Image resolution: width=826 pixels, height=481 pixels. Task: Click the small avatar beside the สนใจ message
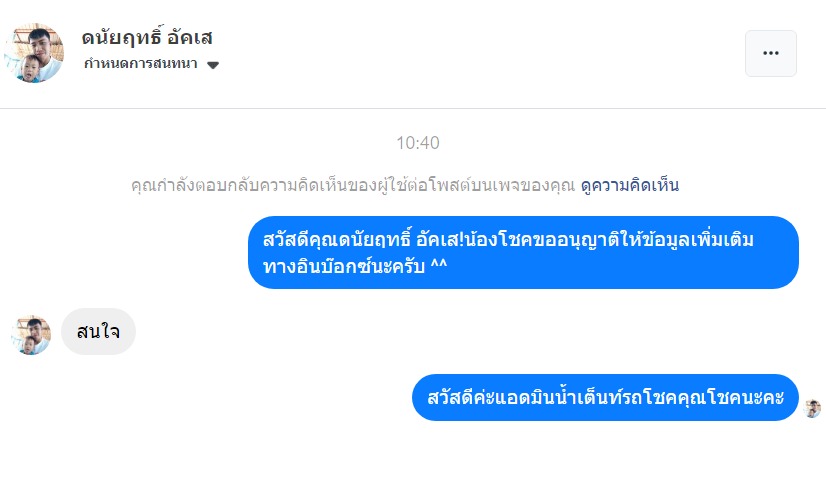(31, 335)
